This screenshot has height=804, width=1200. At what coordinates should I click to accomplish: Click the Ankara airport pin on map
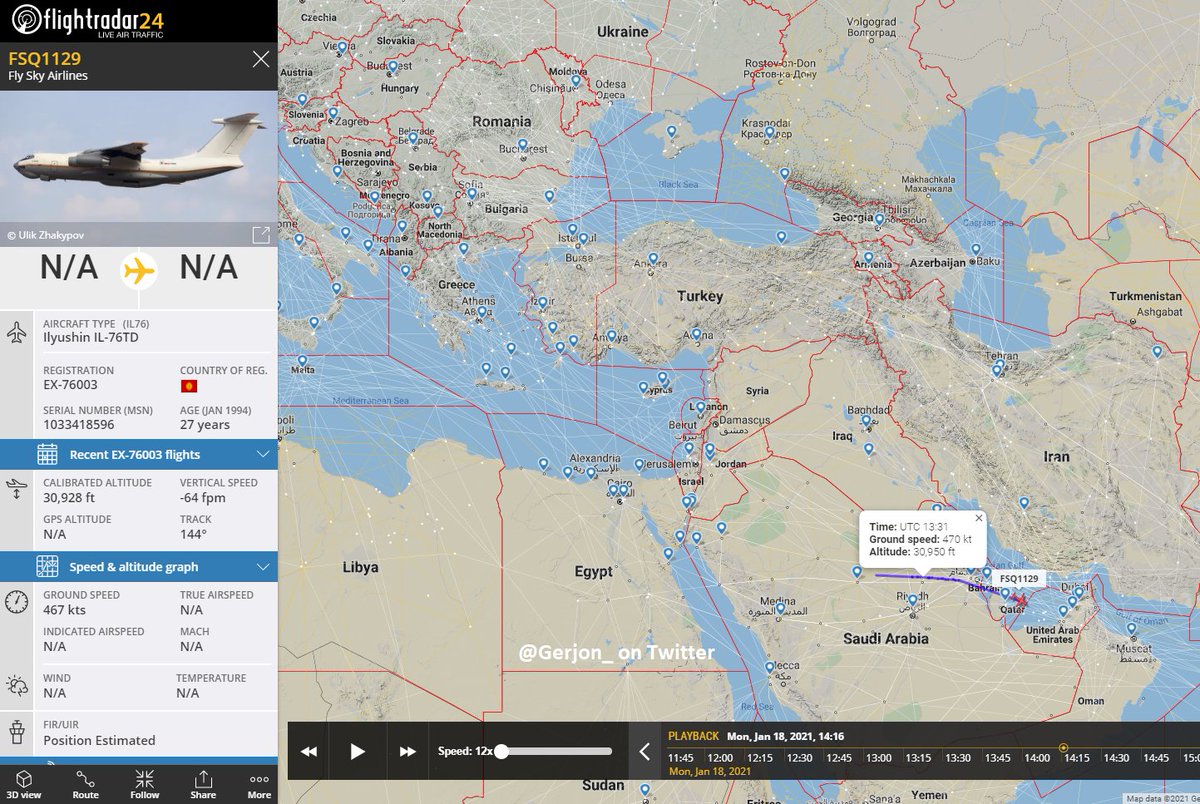652,260
